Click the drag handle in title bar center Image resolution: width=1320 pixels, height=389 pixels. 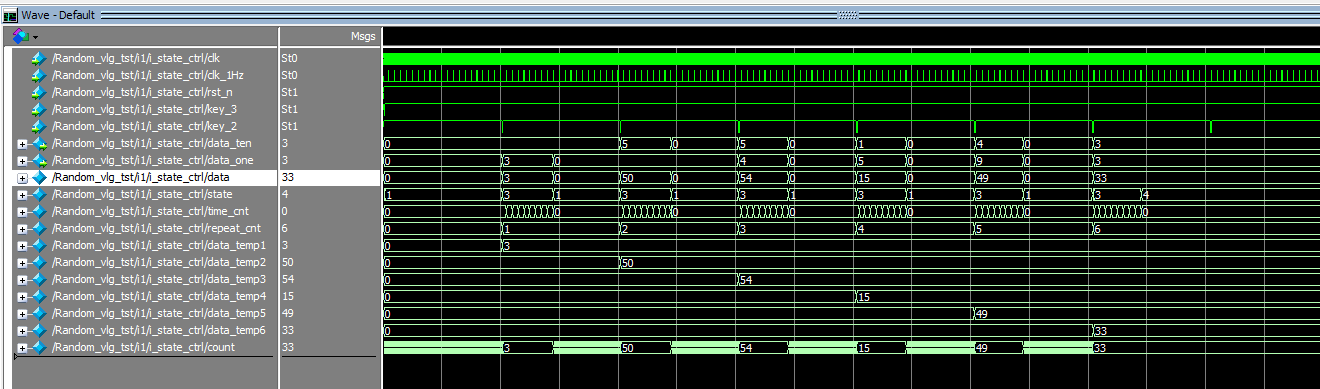tap(847, 15)
